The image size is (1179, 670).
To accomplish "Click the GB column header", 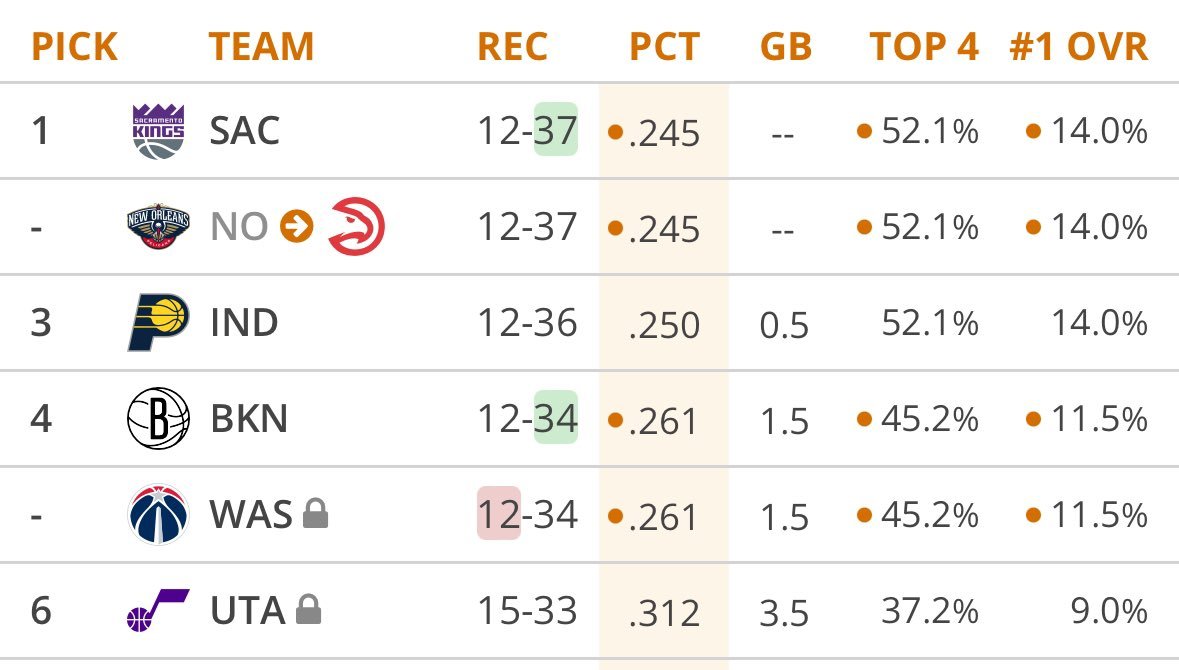I will click(786, 46).
